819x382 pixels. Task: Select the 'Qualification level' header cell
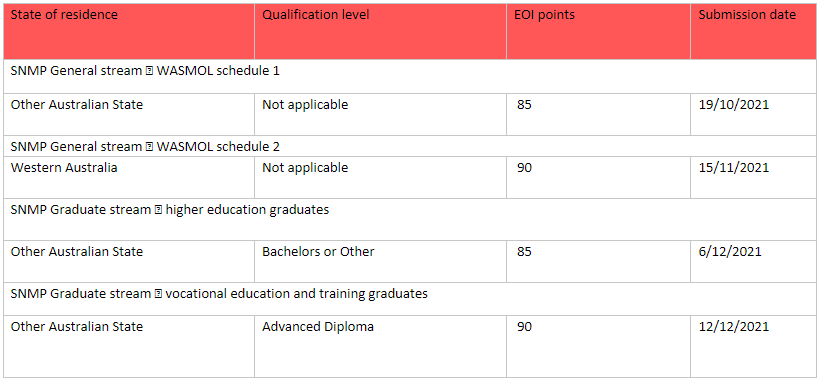click(380, 31)
